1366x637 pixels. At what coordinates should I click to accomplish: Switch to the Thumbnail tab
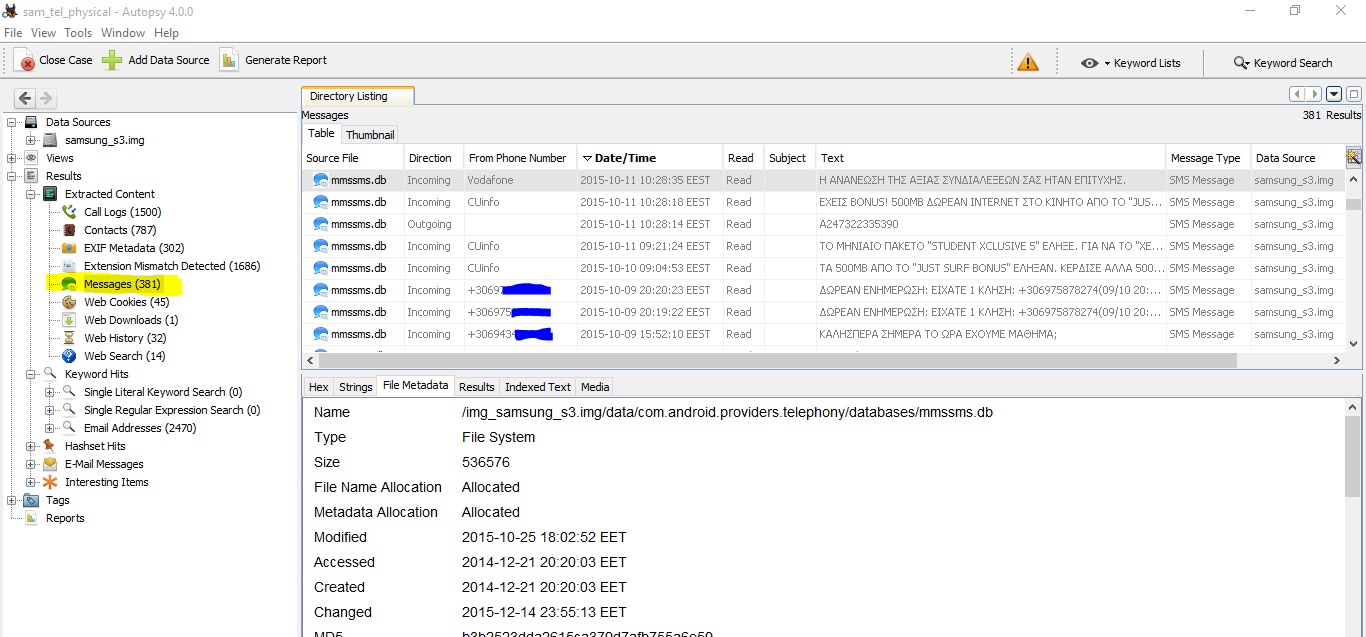click(x=370, y=135)
